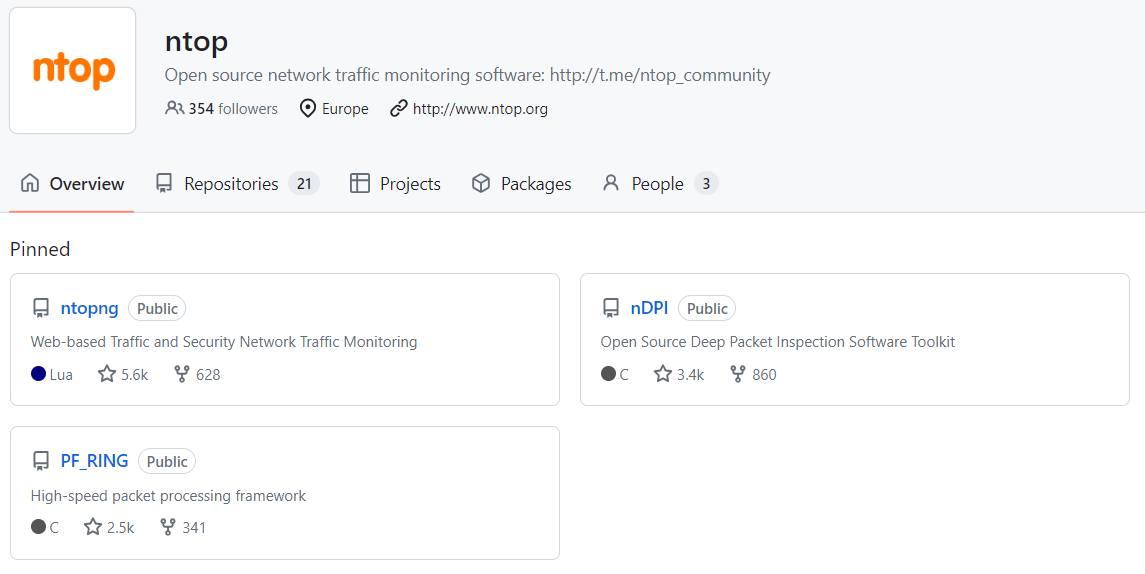Open nDPI stargazers count 3.4k
This screenshot has width=1145, height=574.
(690, 375)
